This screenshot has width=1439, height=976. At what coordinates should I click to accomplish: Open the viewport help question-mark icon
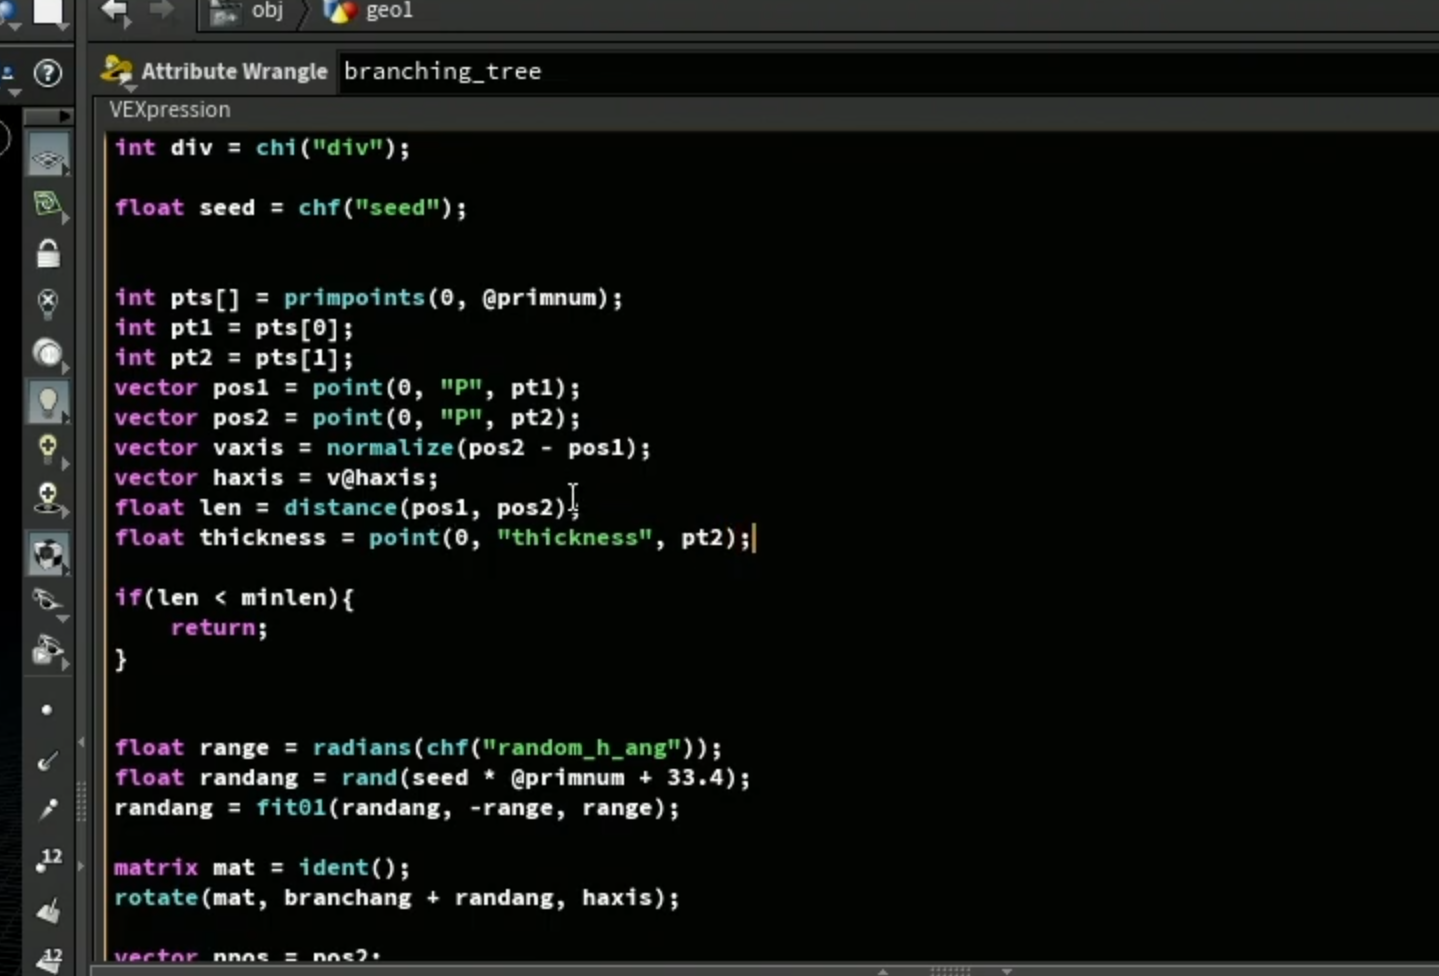pos(48,73)
